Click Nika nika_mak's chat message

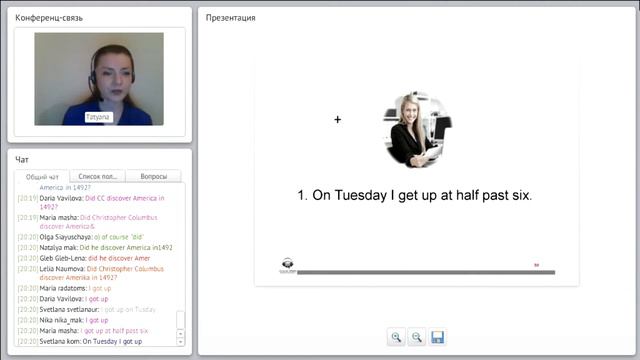(63, 320)
